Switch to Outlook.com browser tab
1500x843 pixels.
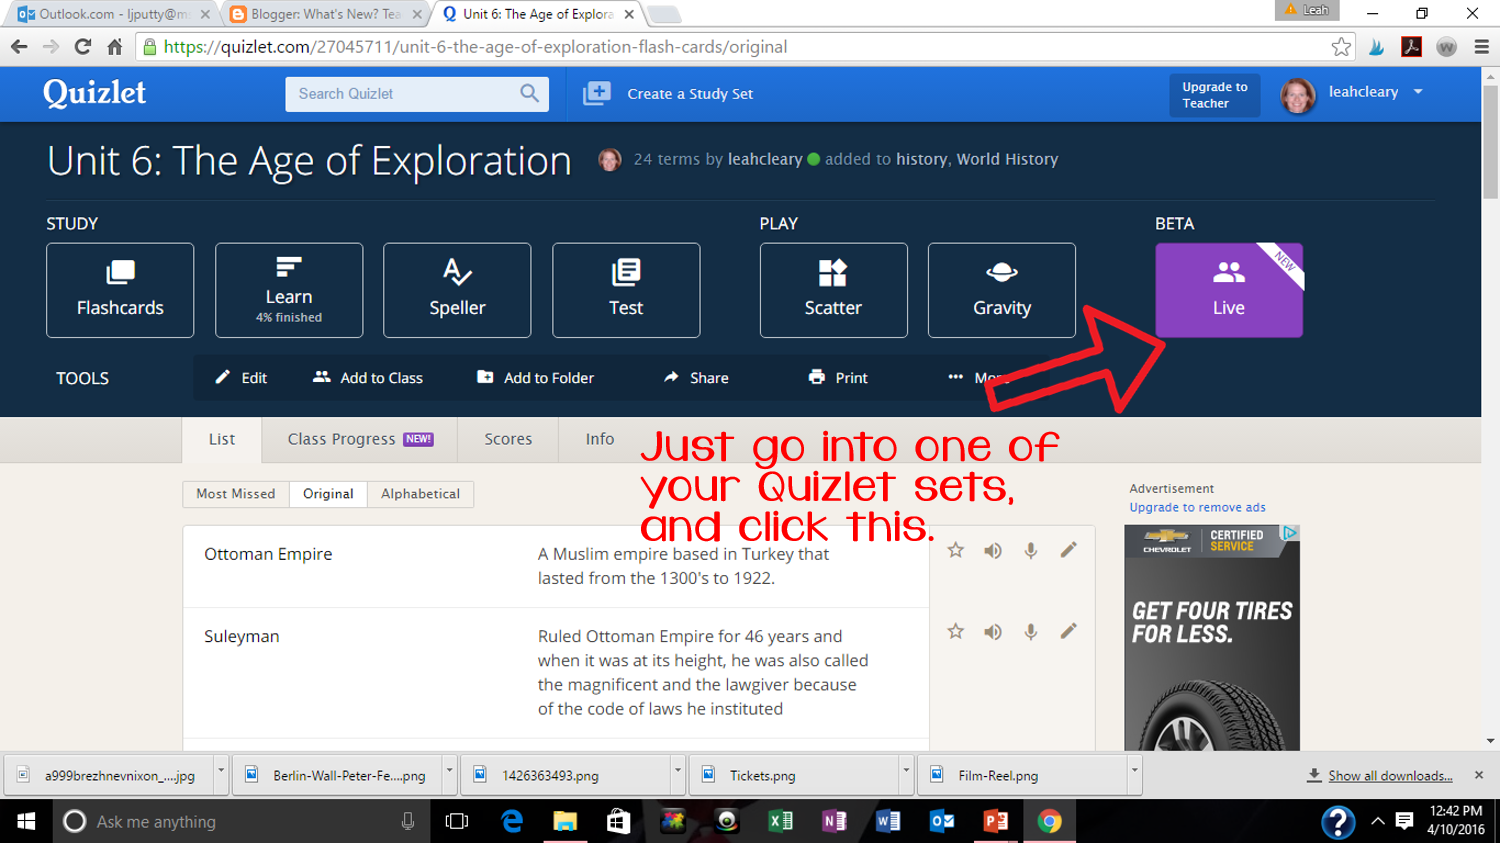point(113,14)
